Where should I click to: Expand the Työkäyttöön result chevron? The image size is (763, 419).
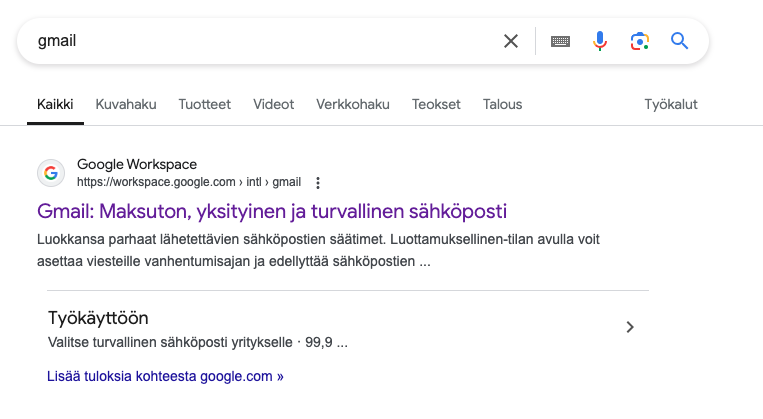pos(630,327)
